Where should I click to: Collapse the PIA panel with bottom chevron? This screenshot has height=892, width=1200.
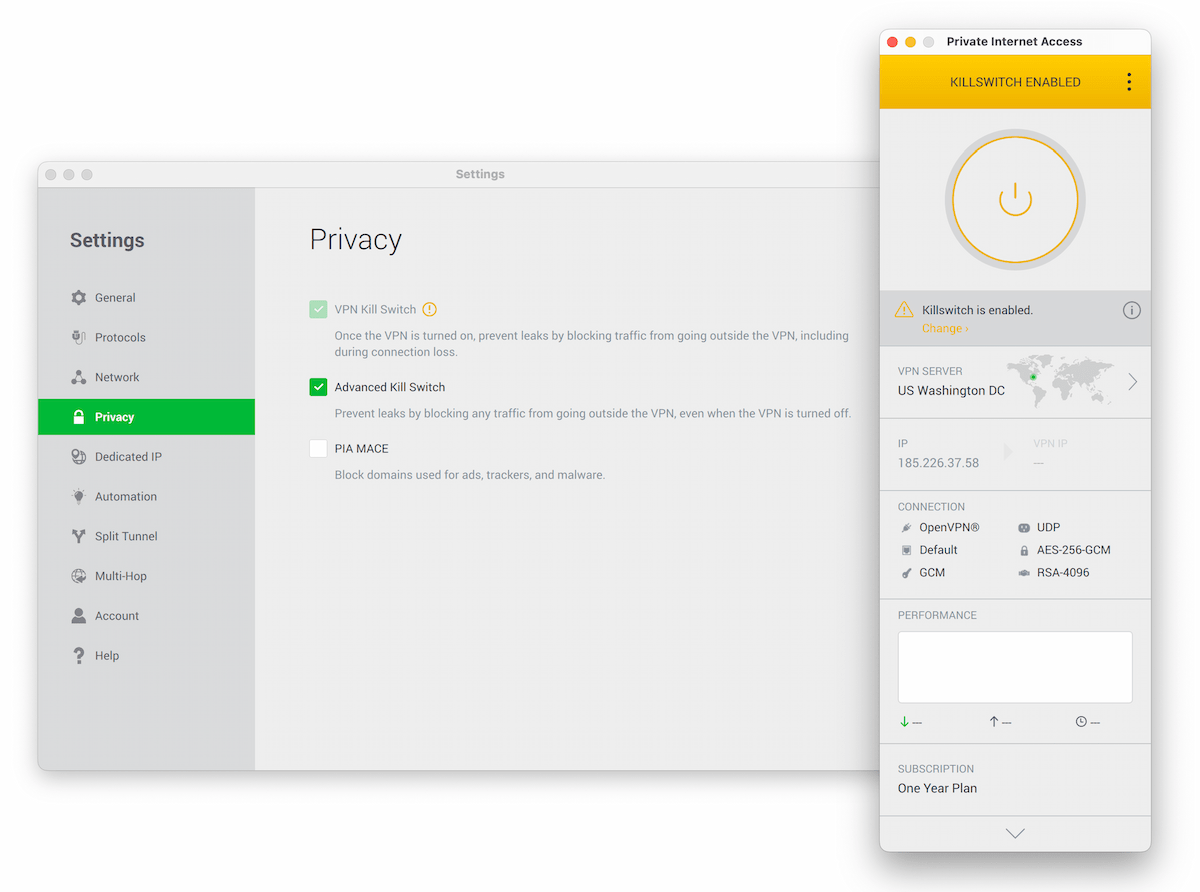pyautogui.click(x=1015, y=833)
